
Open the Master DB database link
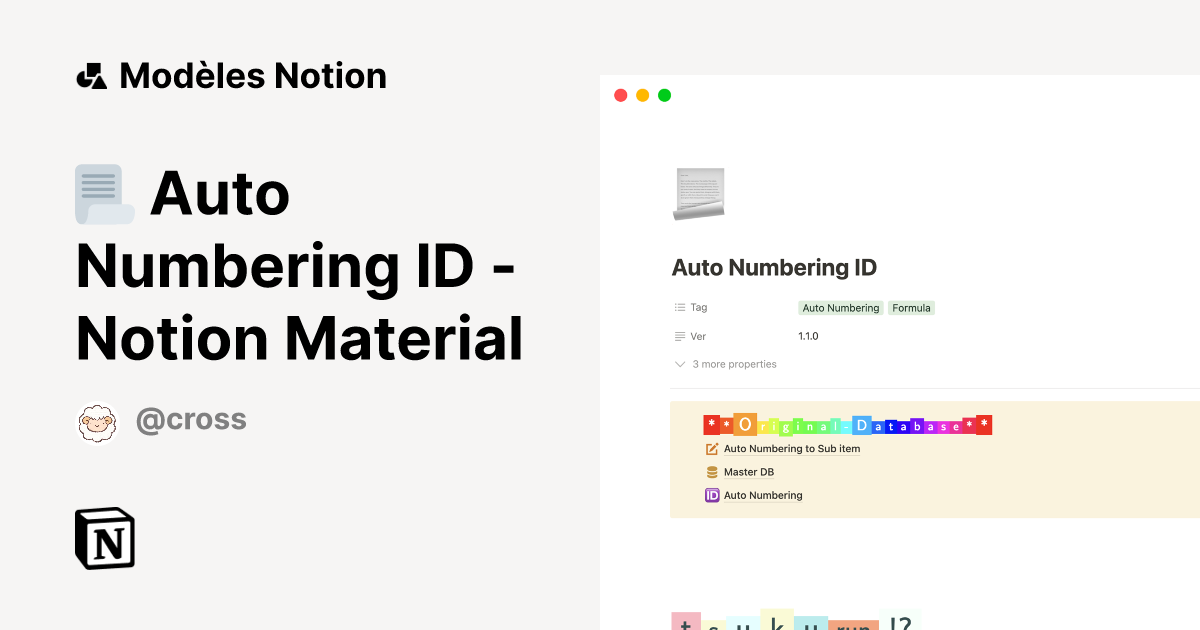click(x=747, y=471)
